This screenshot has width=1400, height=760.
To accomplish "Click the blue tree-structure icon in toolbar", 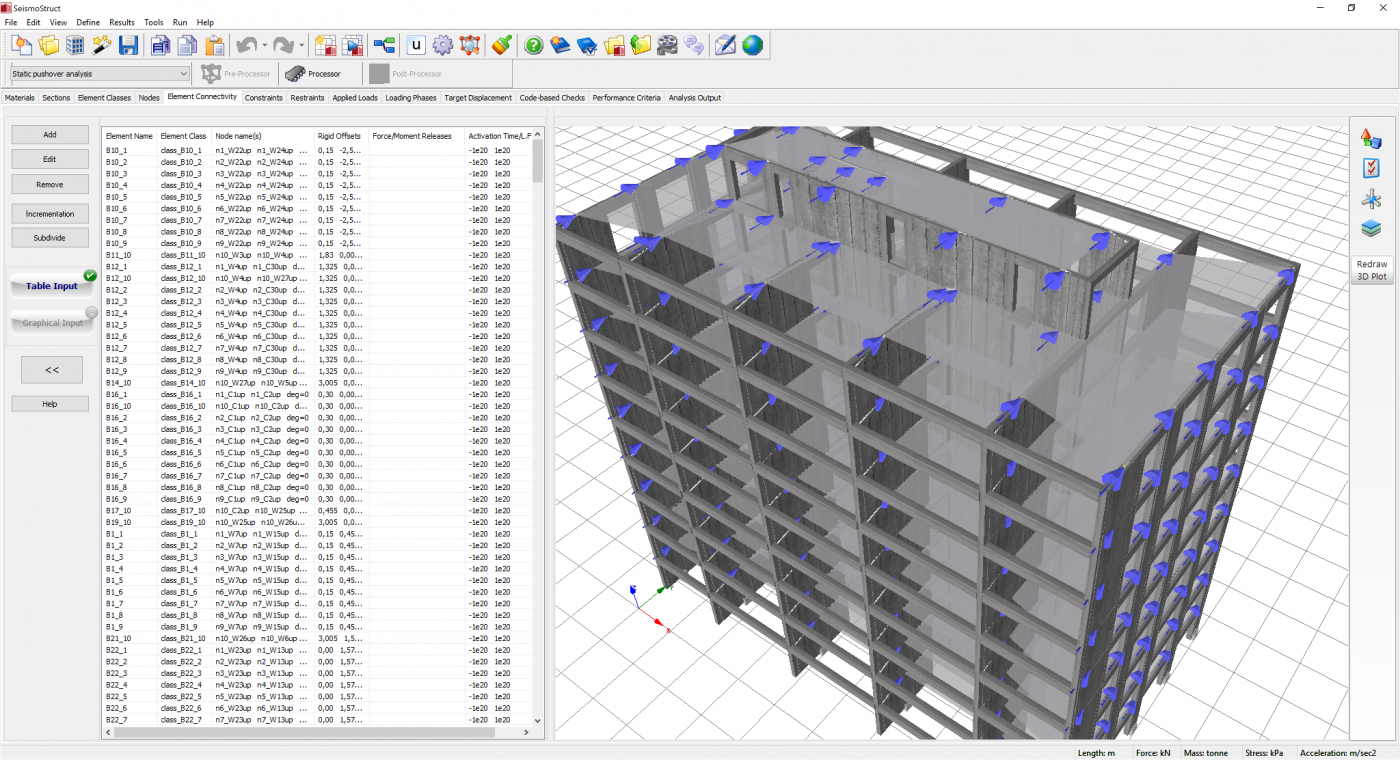I will 384,45.
